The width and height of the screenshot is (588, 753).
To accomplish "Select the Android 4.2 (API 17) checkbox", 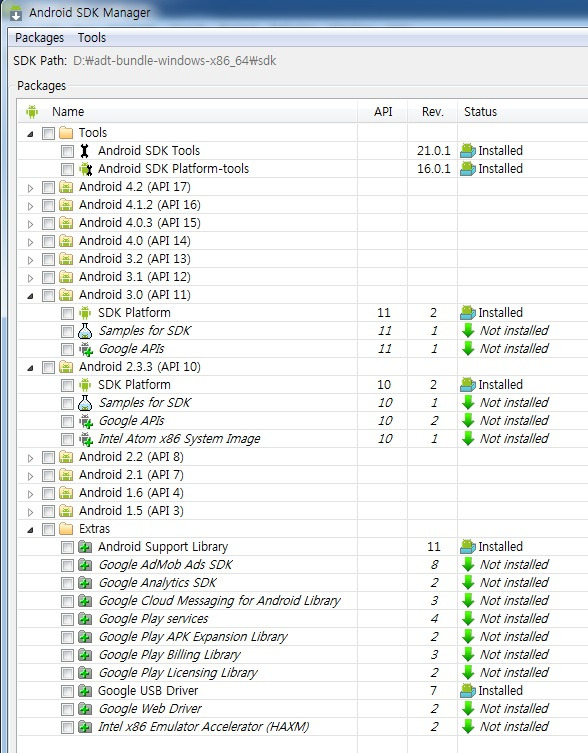I will coord(48,188).
